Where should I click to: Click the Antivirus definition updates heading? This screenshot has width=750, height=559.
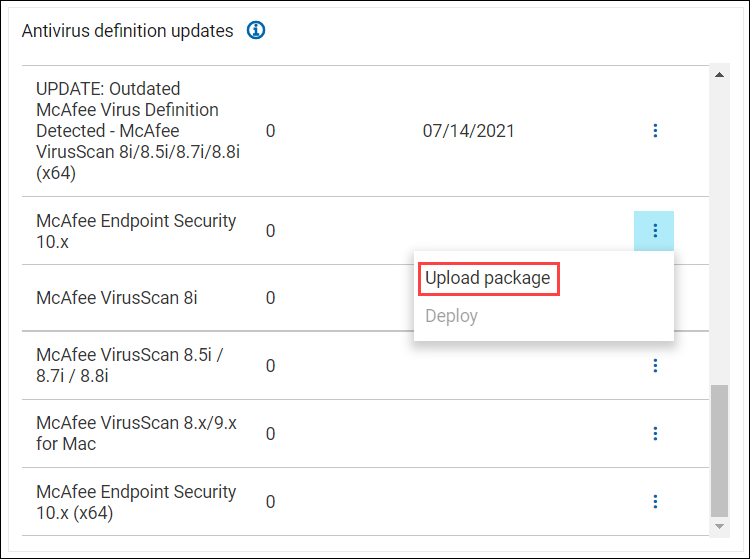click(x=127, y=31)
